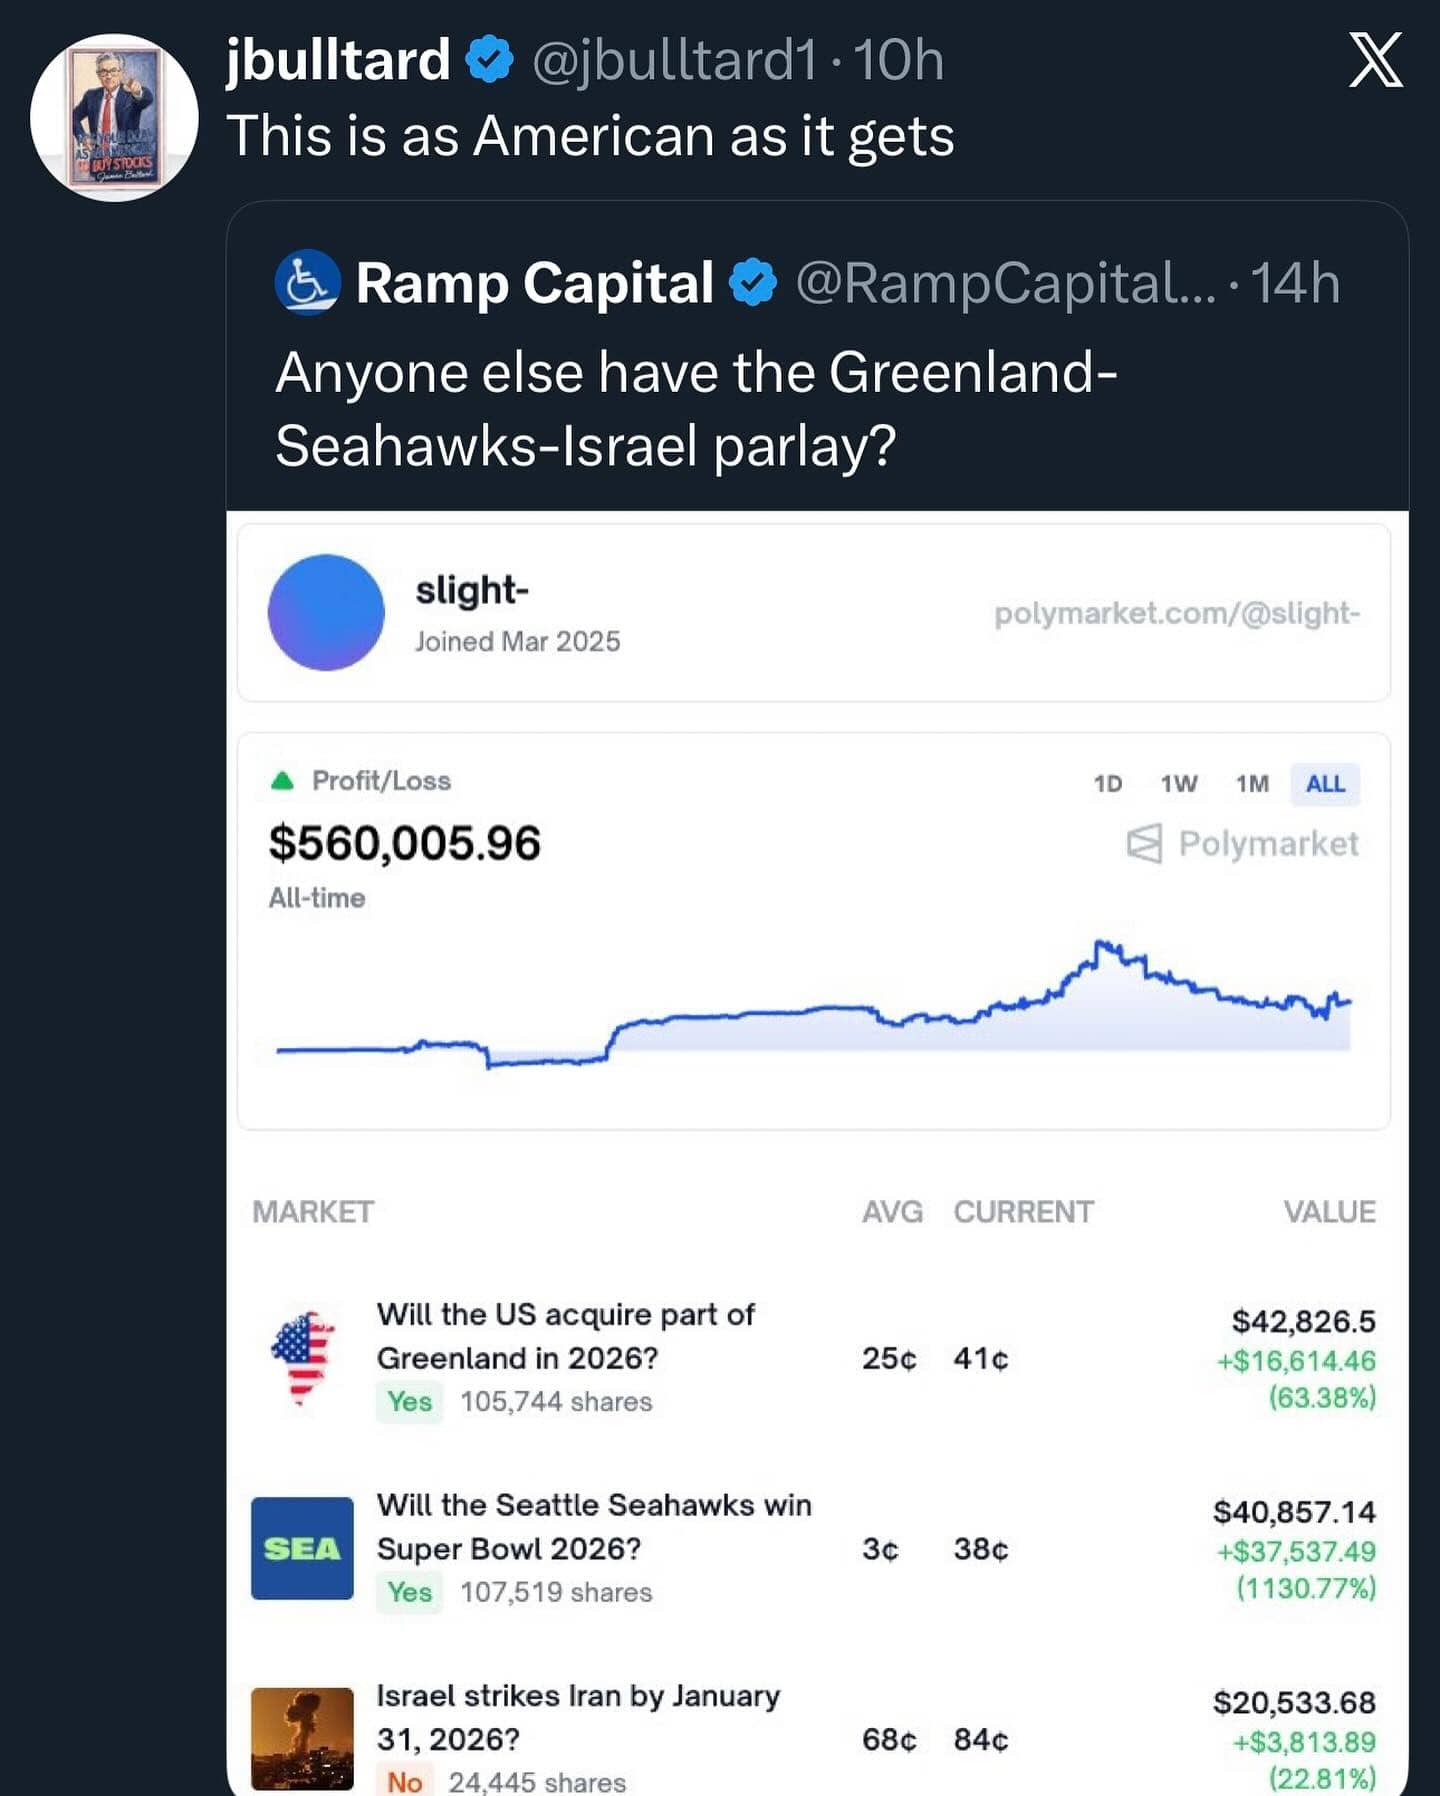Click the green Profit/Loss triangle indicator
The width and height of the screenshot is (1440, 1796).
click(x=283, y=781)
